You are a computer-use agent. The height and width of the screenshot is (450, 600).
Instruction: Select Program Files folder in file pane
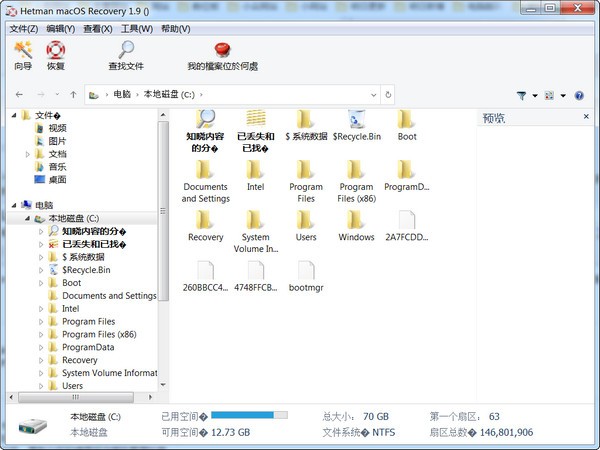[306, 181]
